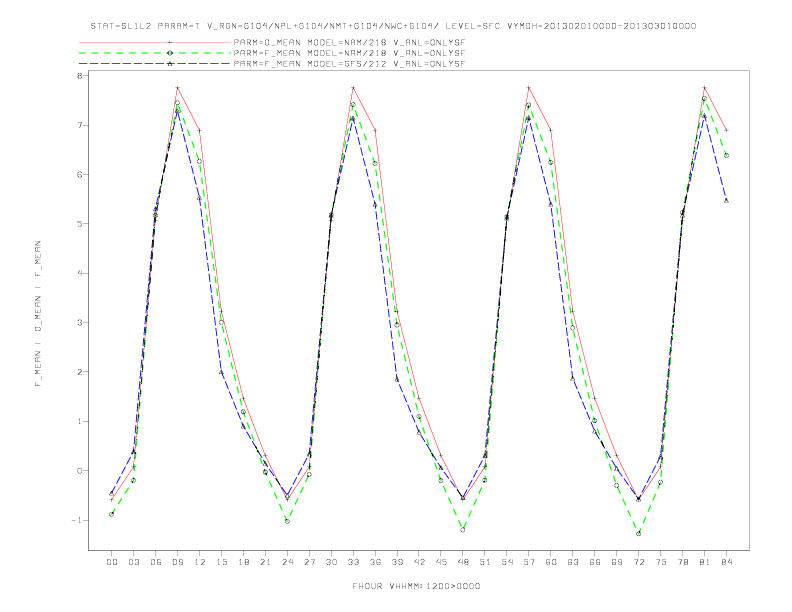Viewport: 792px width, 612px height.
Task: Click the red solid line sample in legend
Action: coord(155,43)
